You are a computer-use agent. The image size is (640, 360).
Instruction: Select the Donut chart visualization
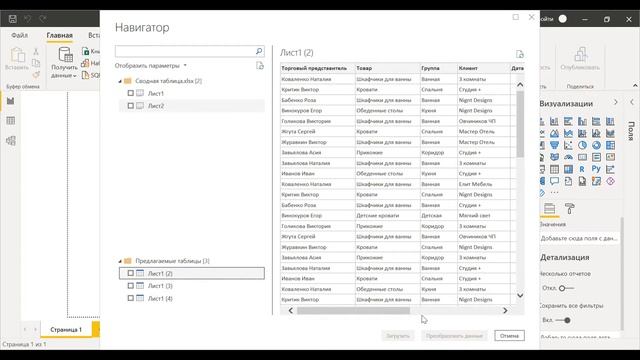click(596, 145)
